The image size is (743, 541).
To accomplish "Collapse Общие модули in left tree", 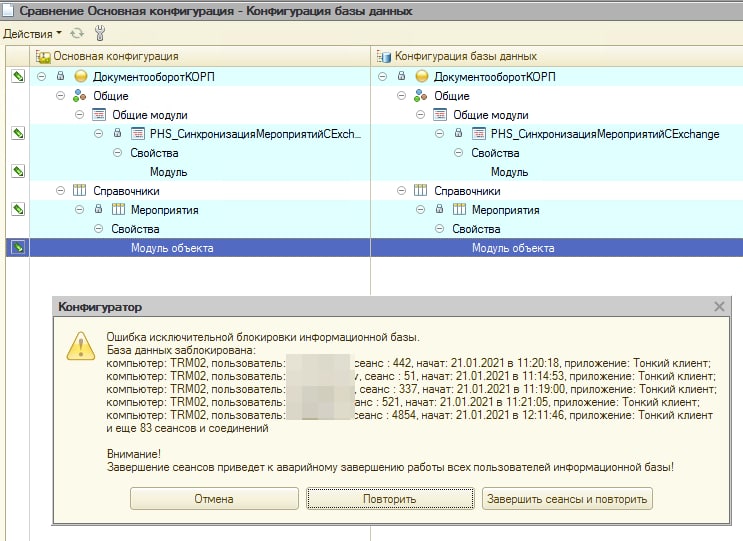I will pyautogui.click(x=80, y=115).
